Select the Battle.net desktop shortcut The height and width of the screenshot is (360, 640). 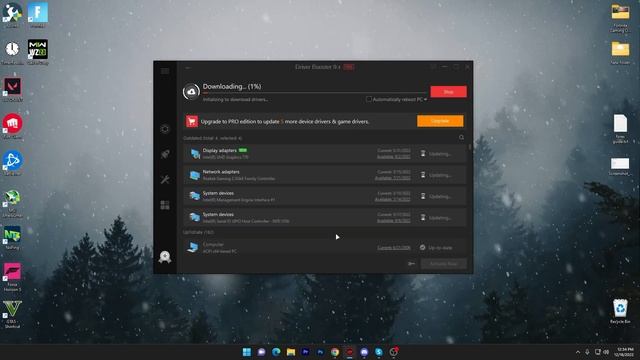[12, 163]
